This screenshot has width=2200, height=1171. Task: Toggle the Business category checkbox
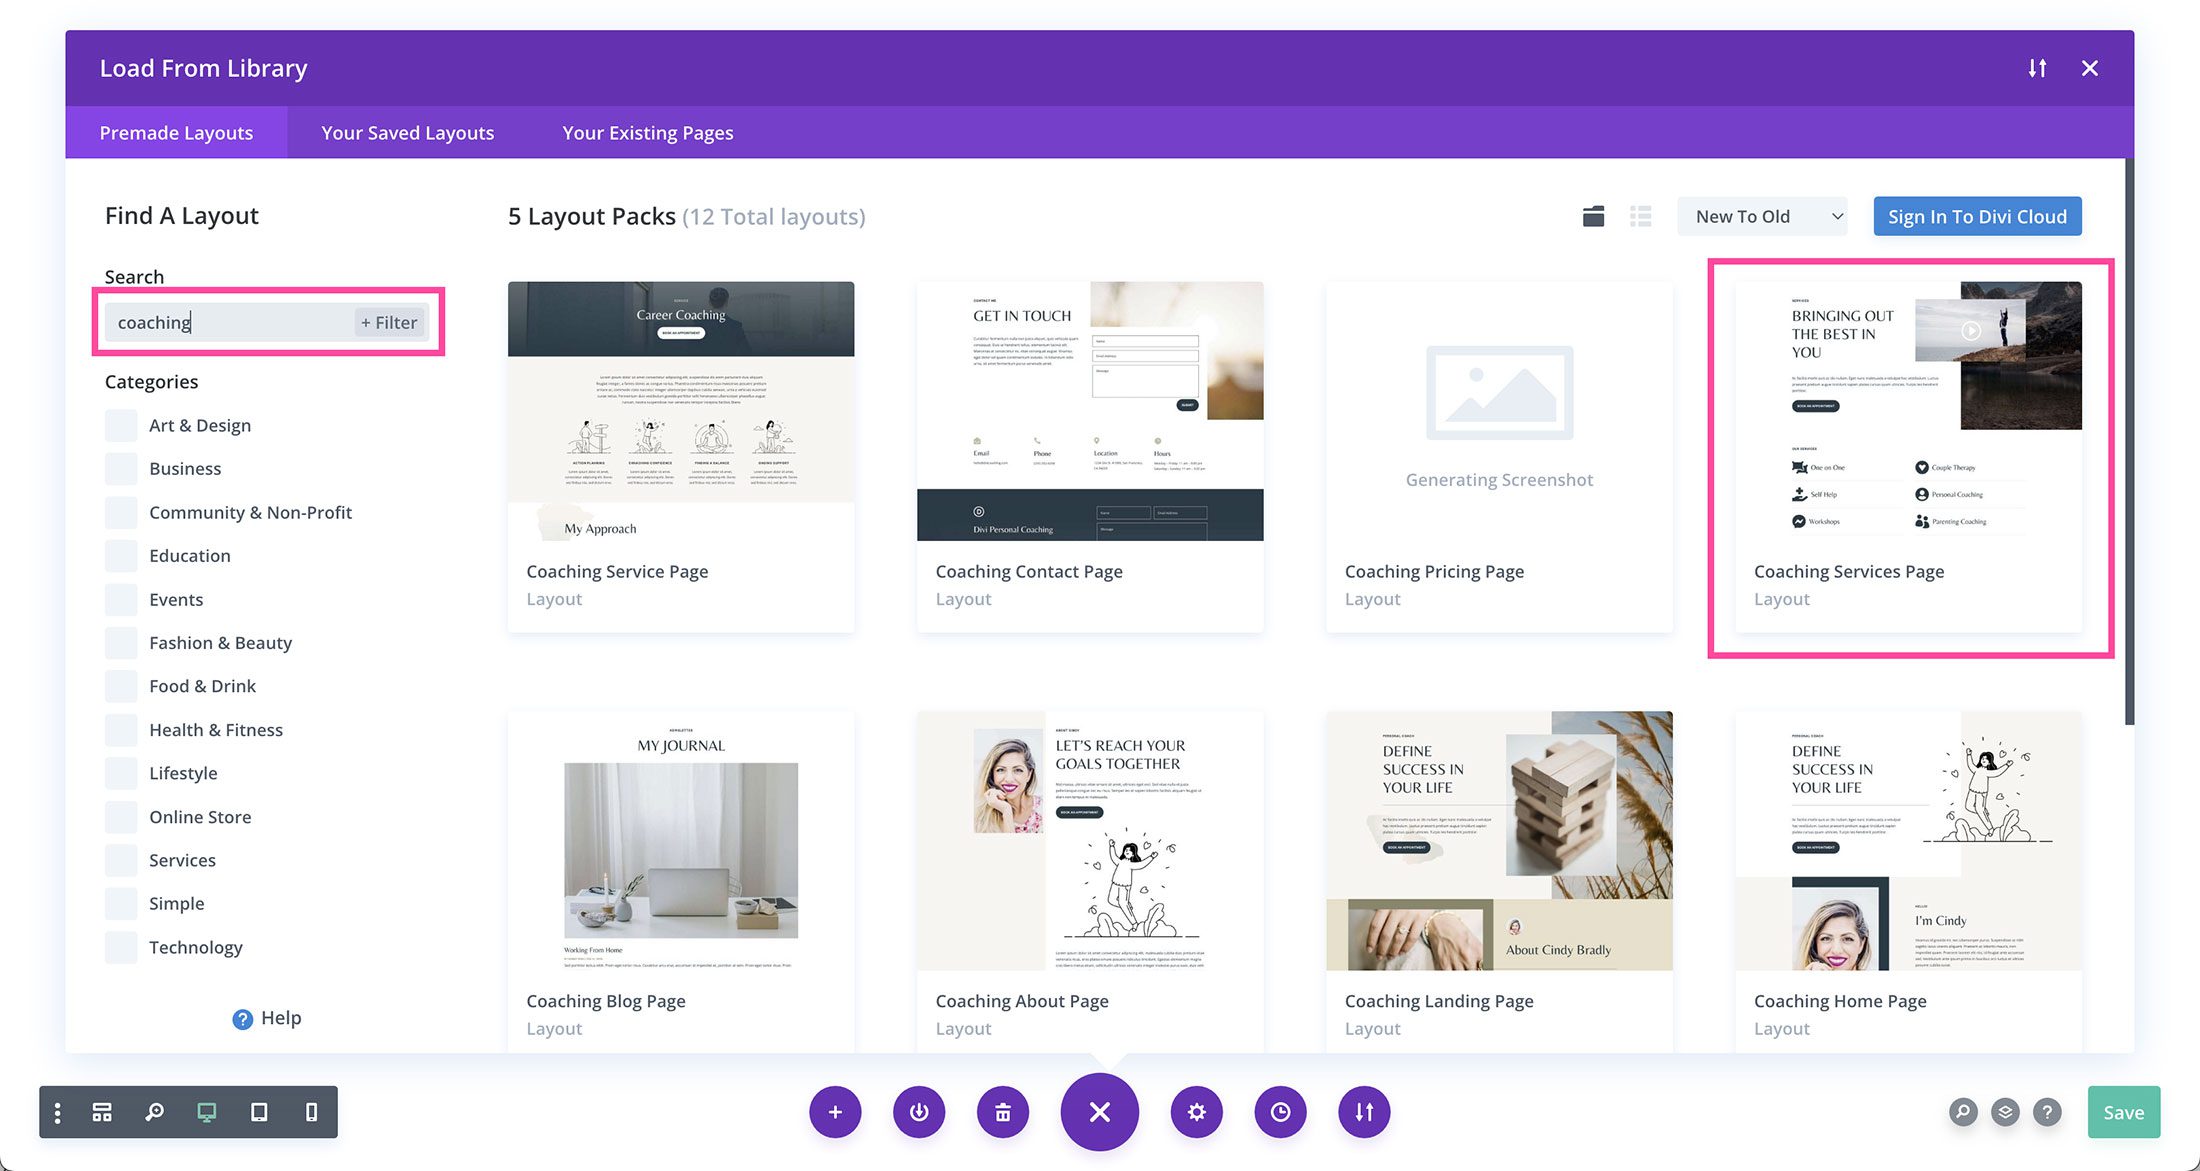click(119, 467)
